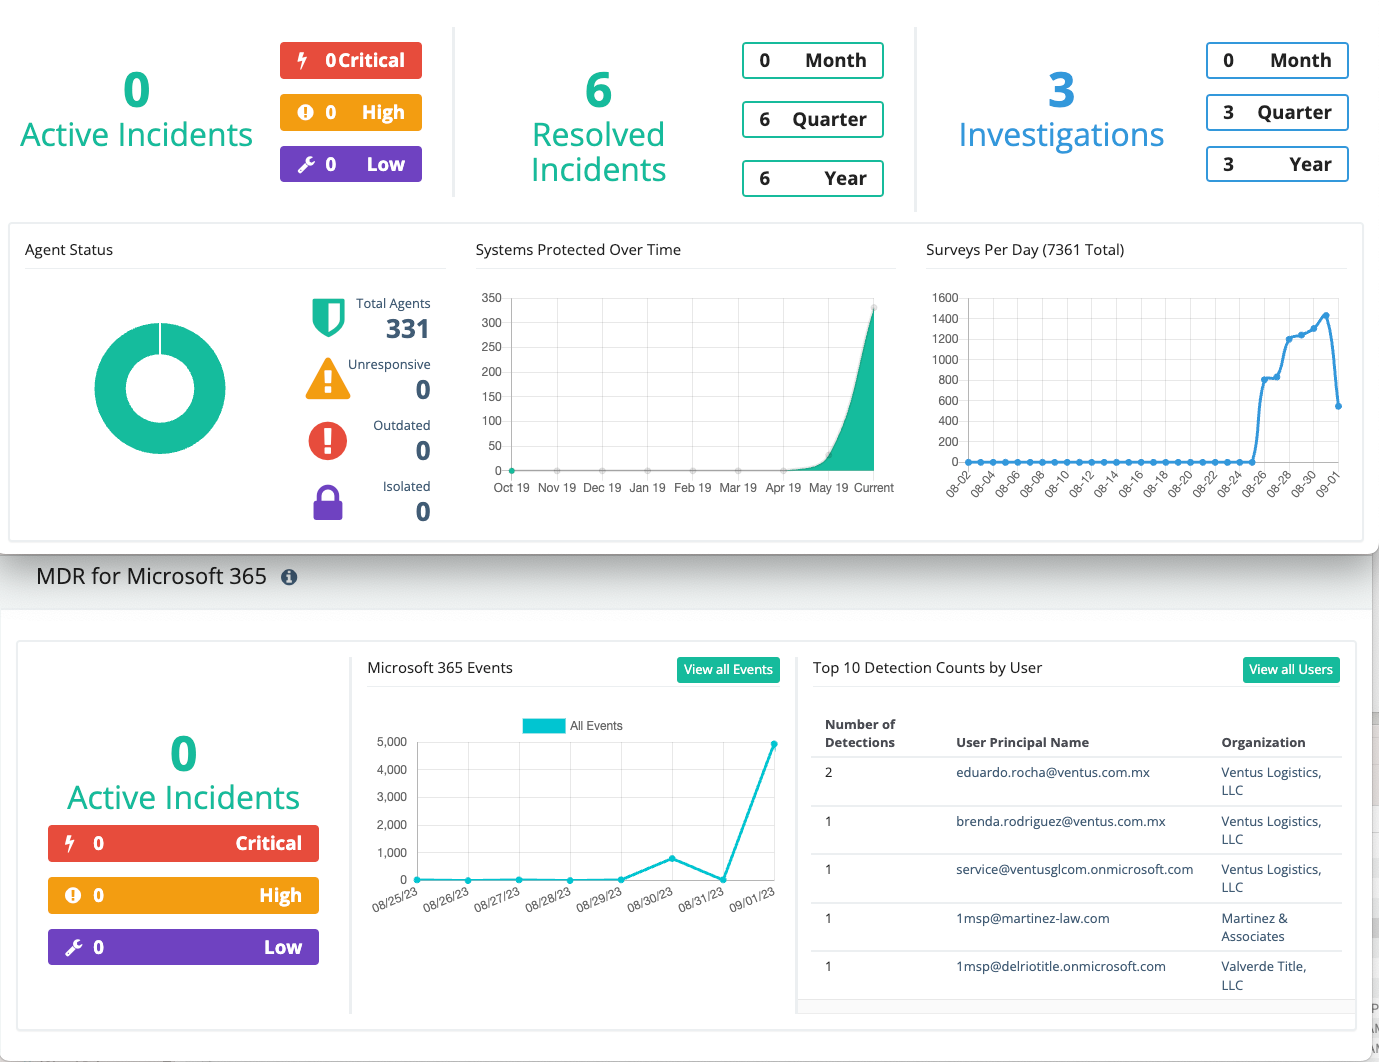Screen dimensions: 1379x1062
Task: Click the Organization column header
Action: pos(1263,742)
